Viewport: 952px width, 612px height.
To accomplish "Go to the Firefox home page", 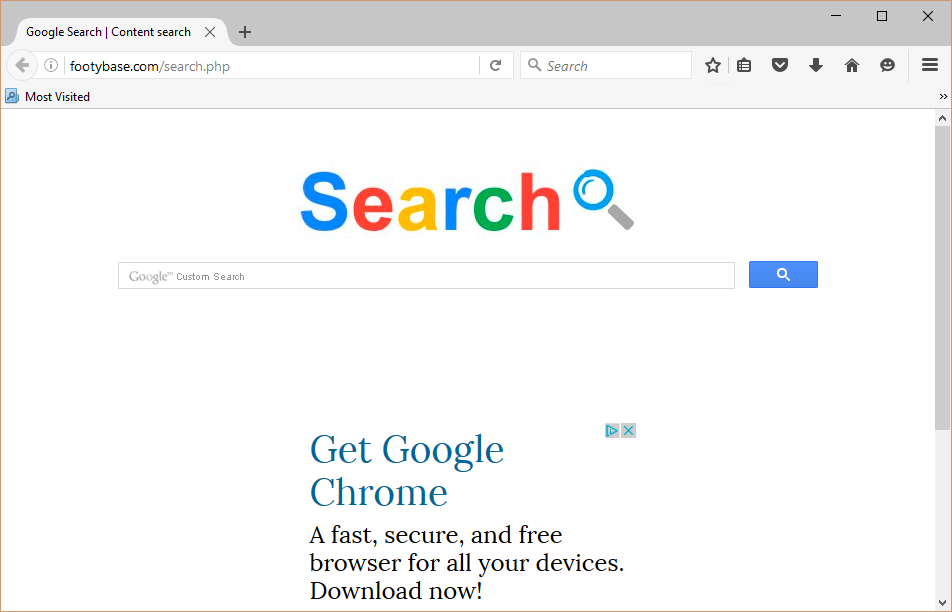I will pyautogui.click(x=852, y=66).
